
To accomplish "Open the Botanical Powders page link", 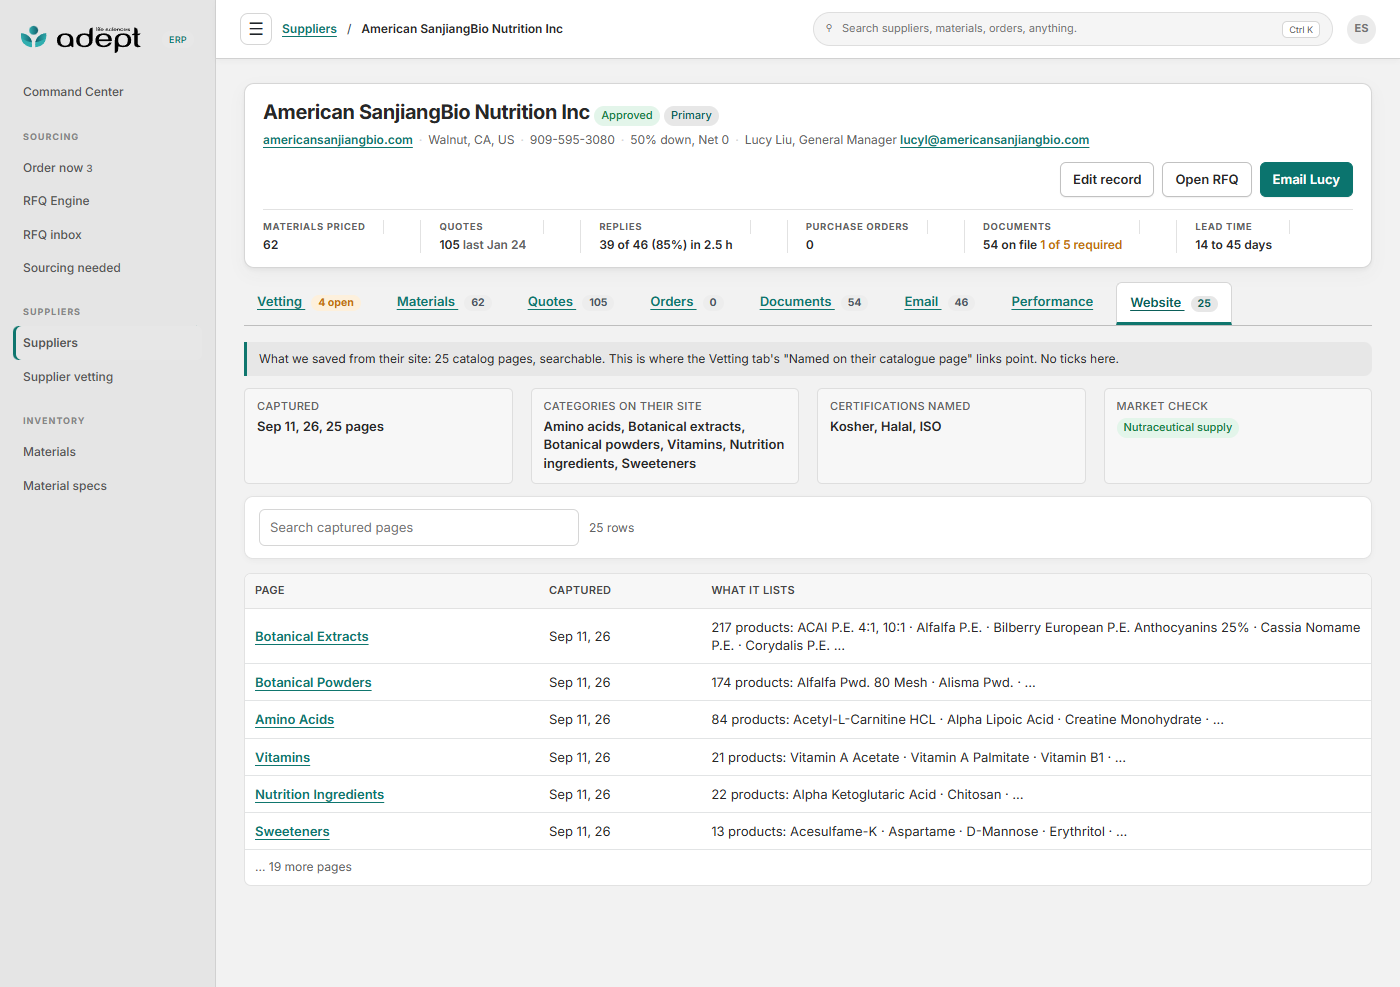I will 313,683.
